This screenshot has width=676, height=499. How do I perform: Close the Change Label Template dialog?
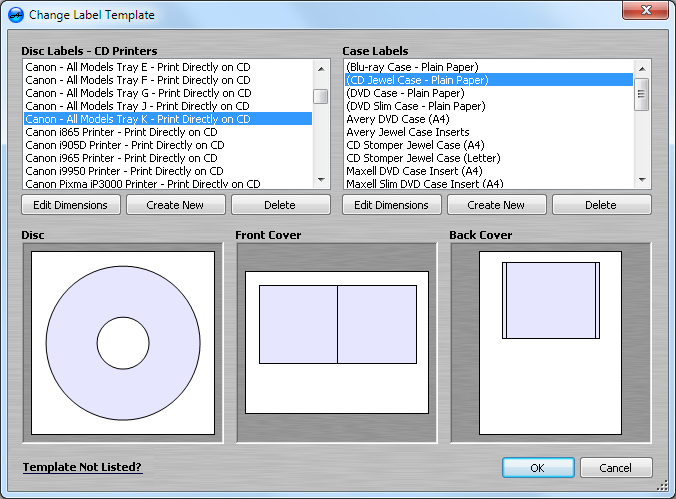click(645, 10)
